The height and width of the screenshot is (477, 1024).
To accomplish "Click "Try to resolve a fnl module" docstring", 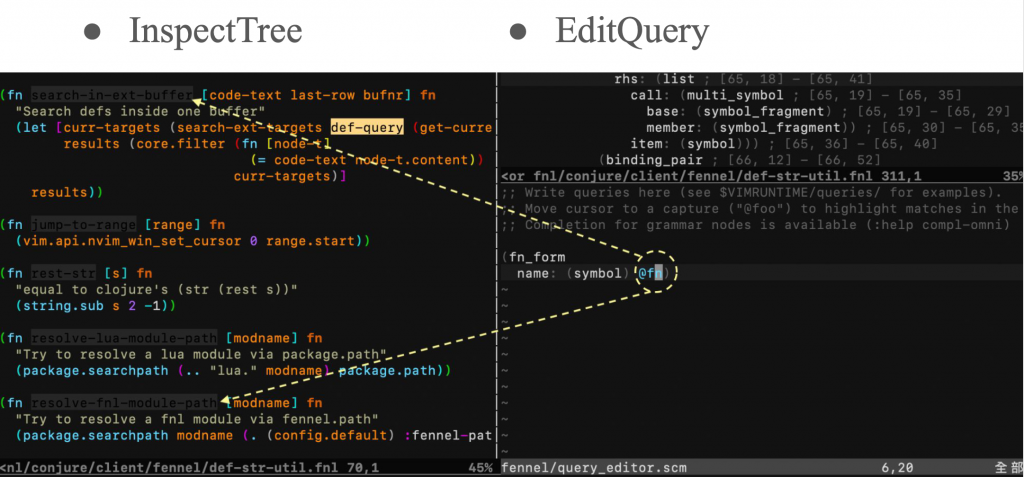I will tap(197, 419).
